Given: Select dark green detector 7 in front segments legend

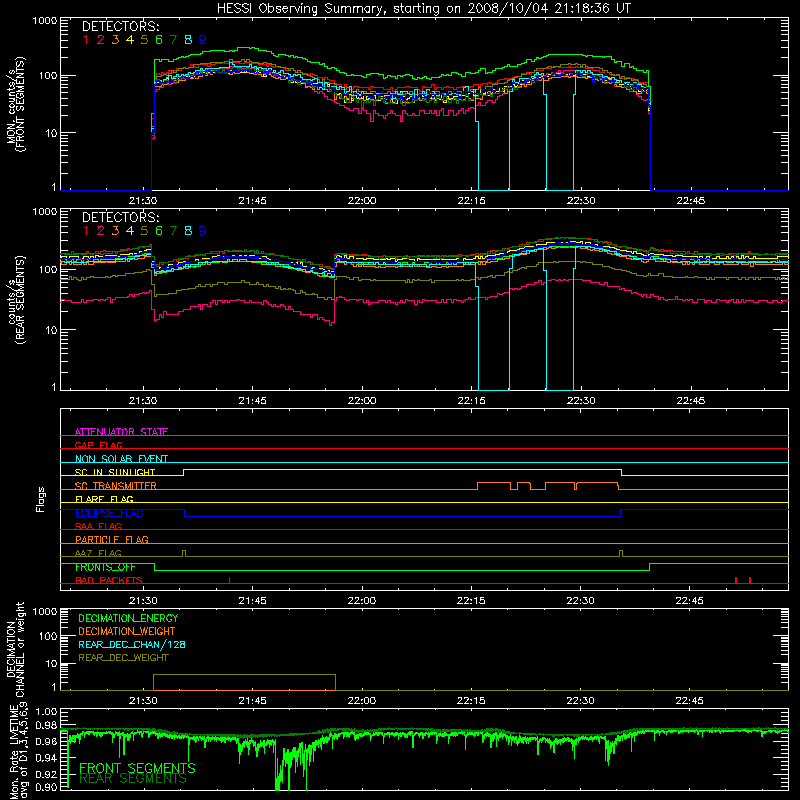Looking at the screenshot, I should click(173, 40).
